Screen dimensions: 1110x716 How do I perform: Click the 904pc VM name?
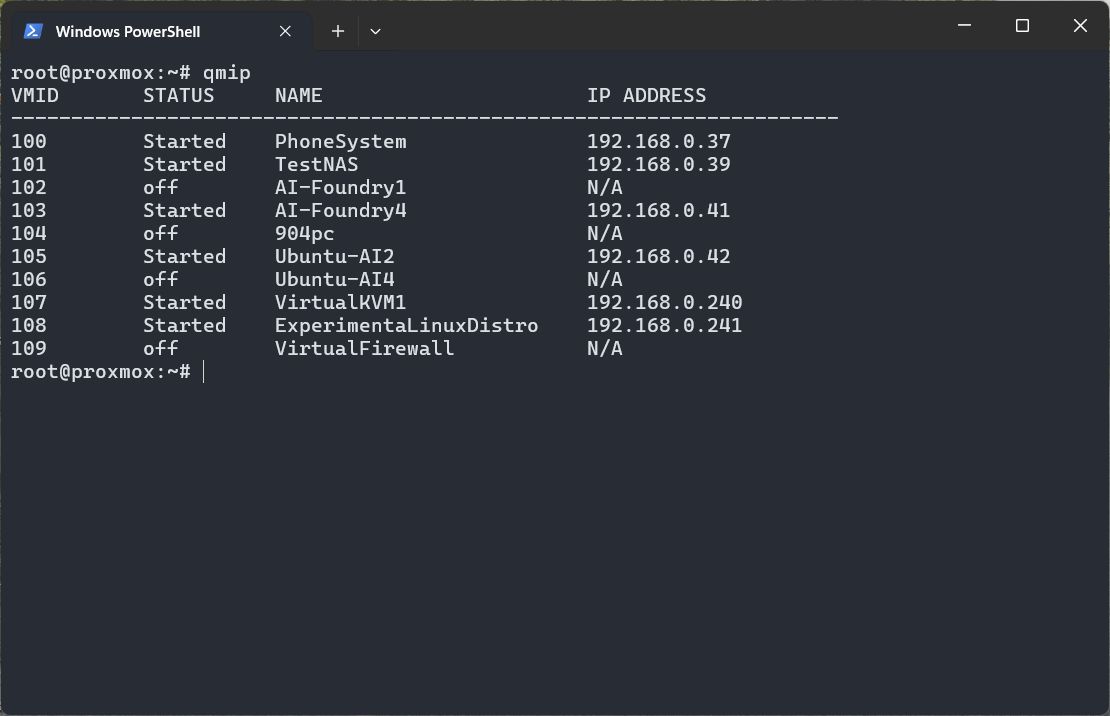click(x=304, y=234)
